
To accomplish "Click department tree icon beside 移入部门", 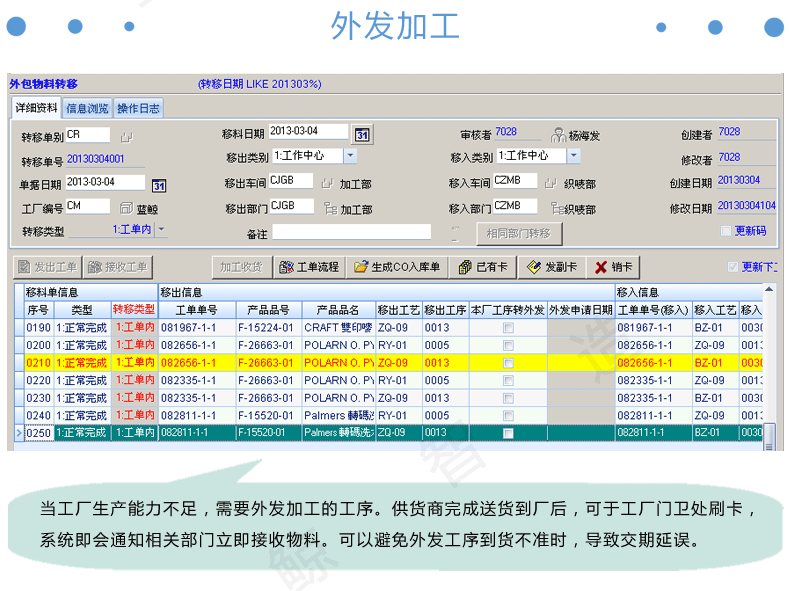I will tap(557, 208).
